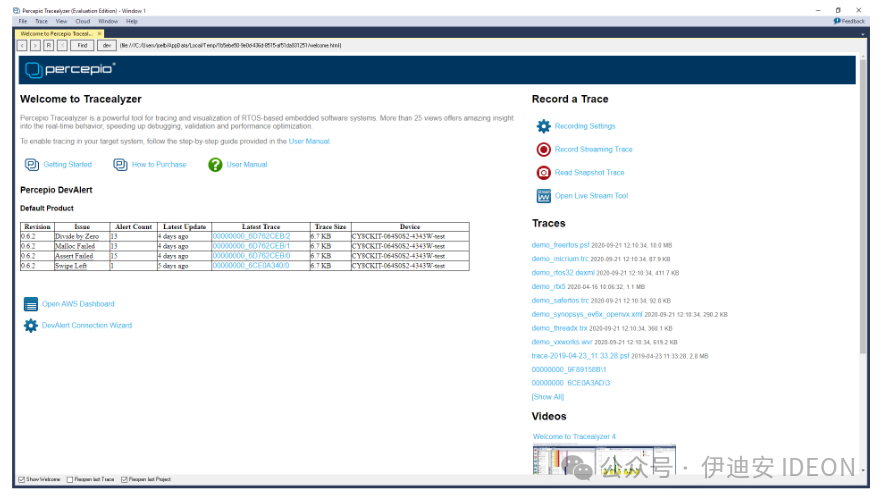Click the [Show All] traces link
This screenshot has height=502, width=883.
(x=547, y=397)
